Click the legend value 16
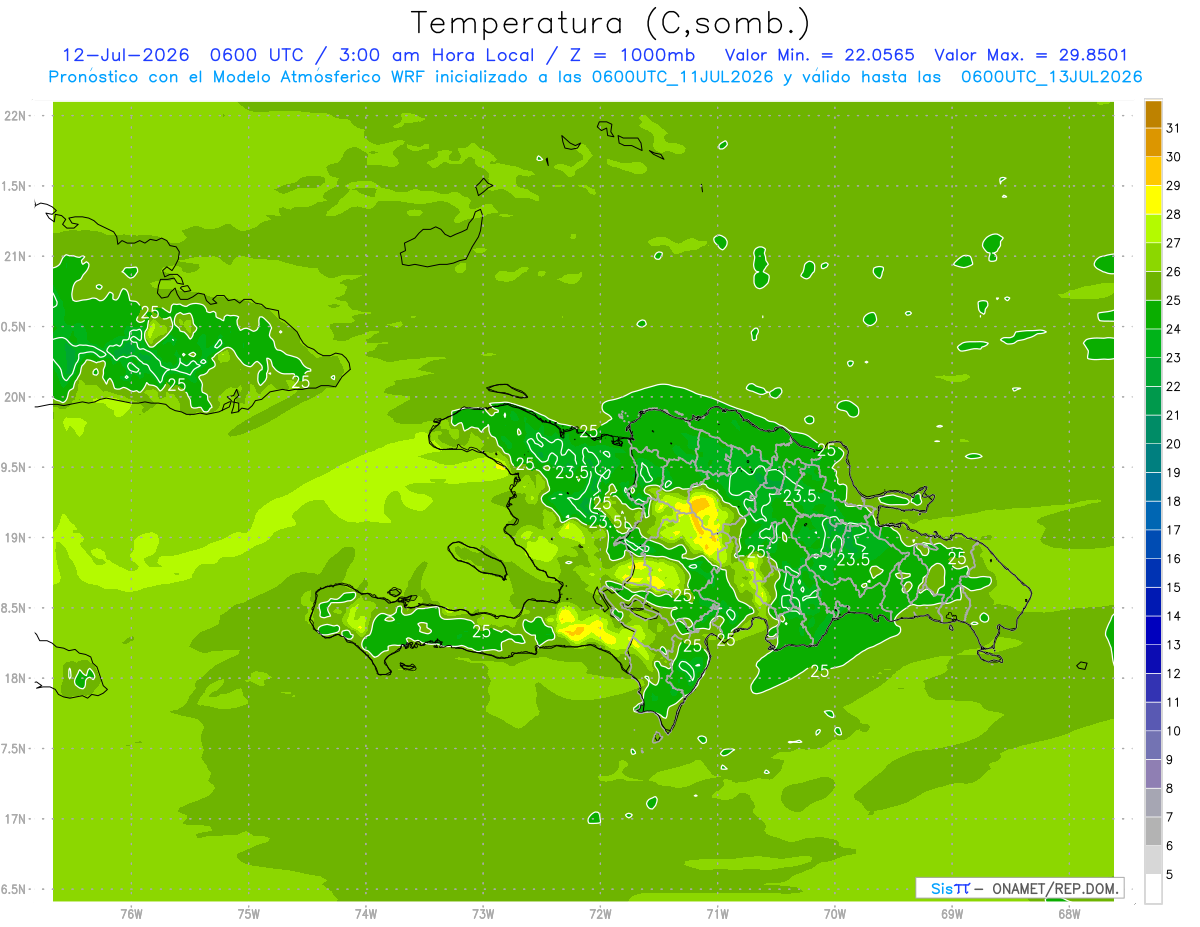The height and width of the screenshot is (927, 1200). point(1174,559)
